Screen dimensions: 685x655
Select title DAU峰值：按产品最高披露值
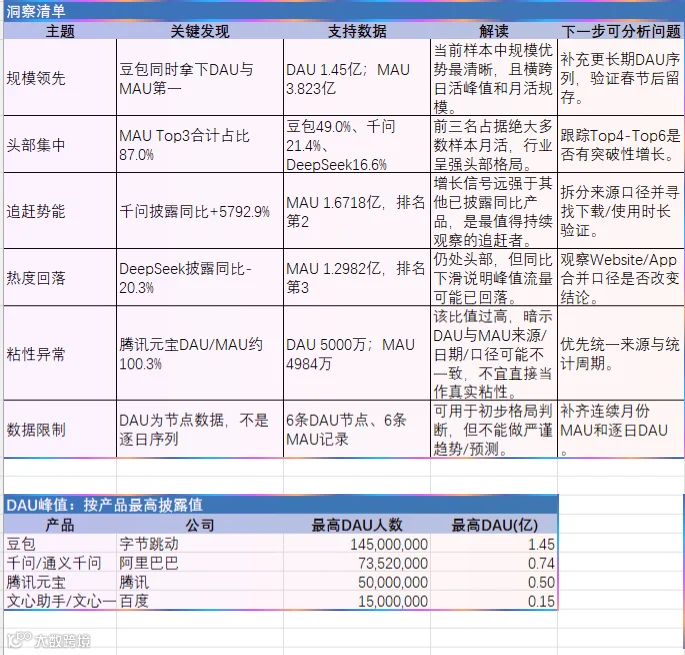[280, 505]
